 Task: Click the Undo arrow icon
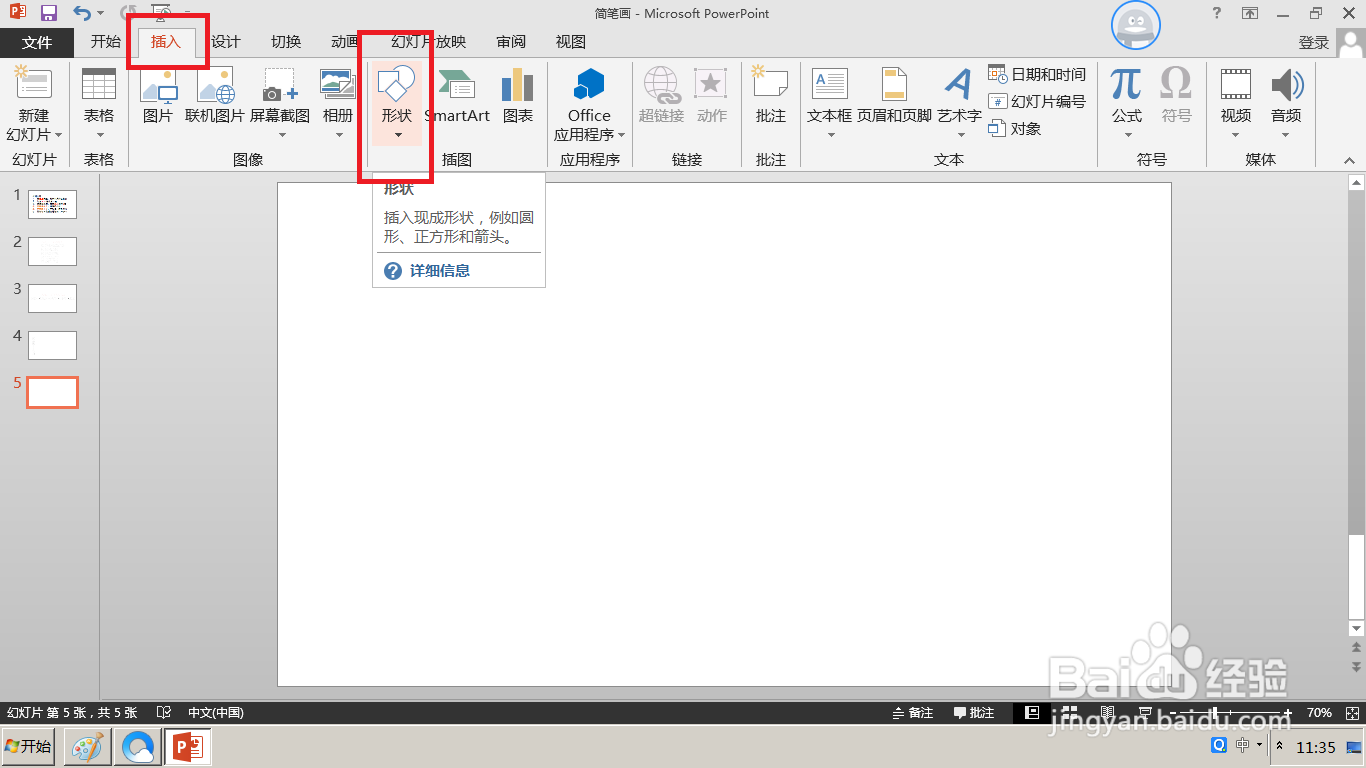[82, 14]
